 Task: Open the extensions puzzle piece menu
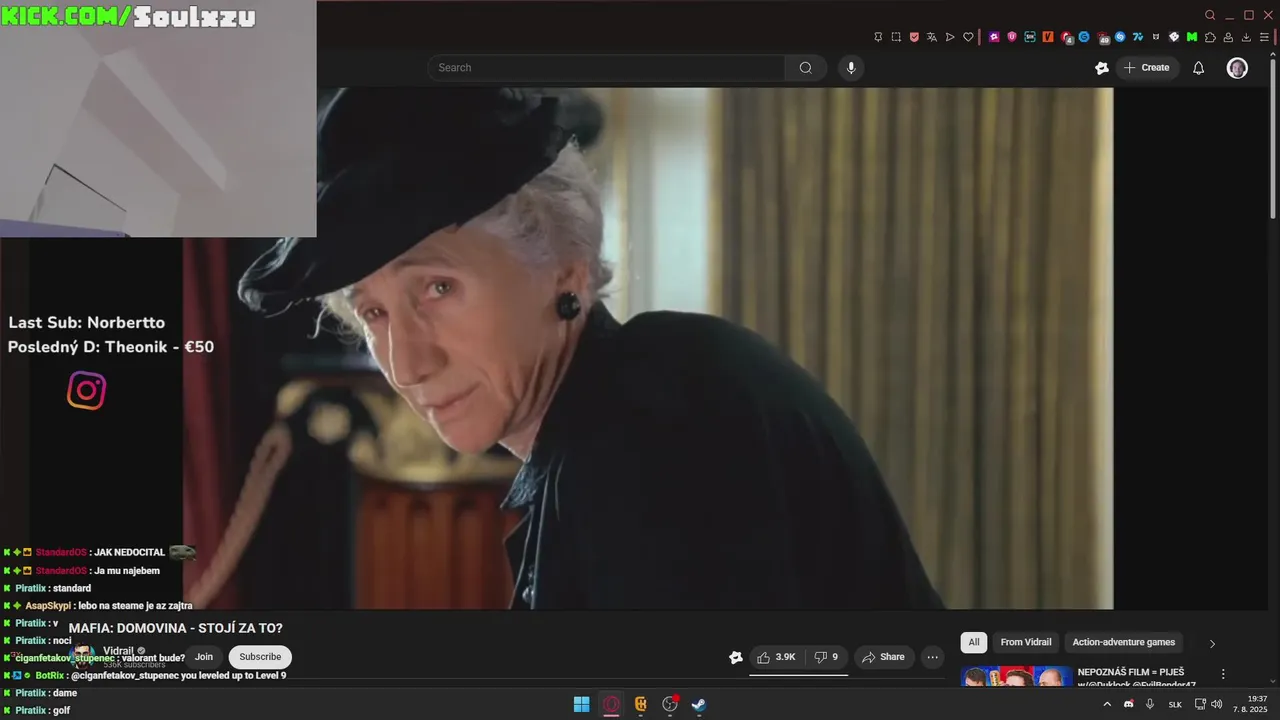(1210, 37)
